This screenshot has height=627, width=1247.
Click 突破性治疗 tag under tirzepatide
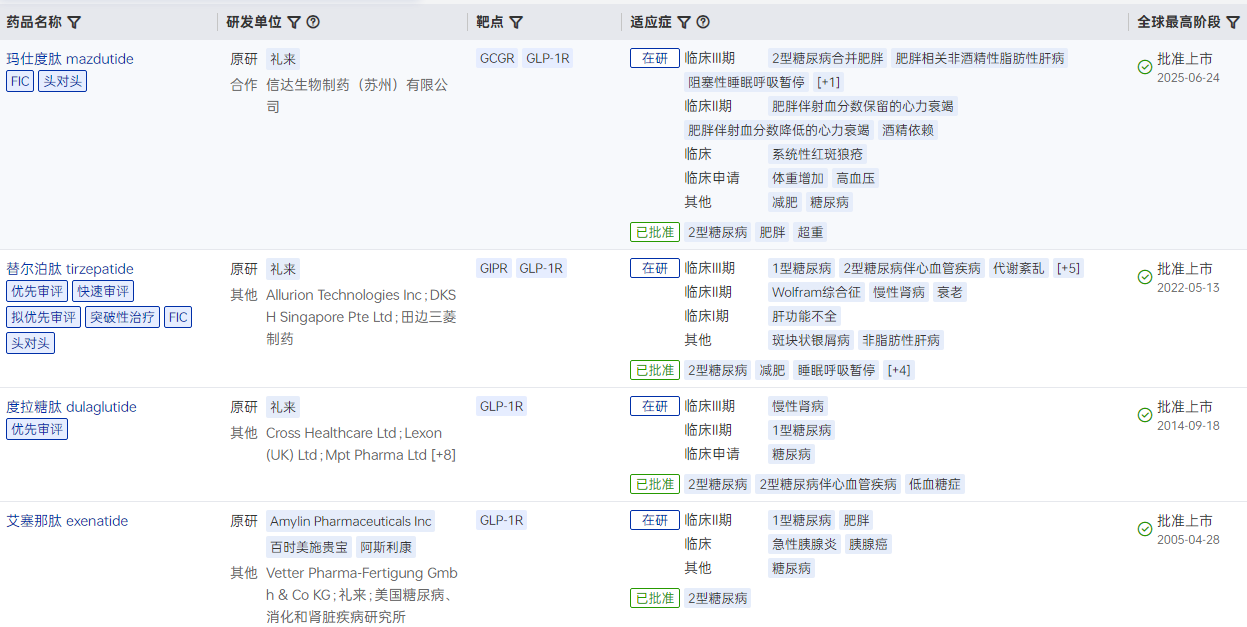pyautogui.click(x=122, y=317)
